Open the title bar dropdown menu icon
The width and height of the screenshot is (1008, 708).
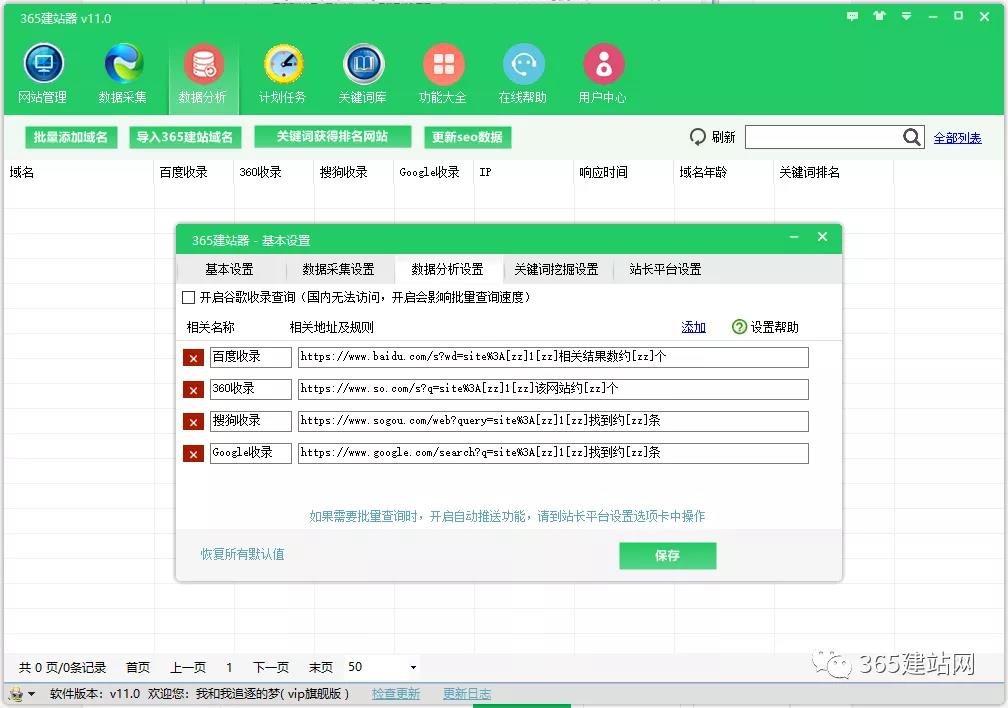coord(906,16)
